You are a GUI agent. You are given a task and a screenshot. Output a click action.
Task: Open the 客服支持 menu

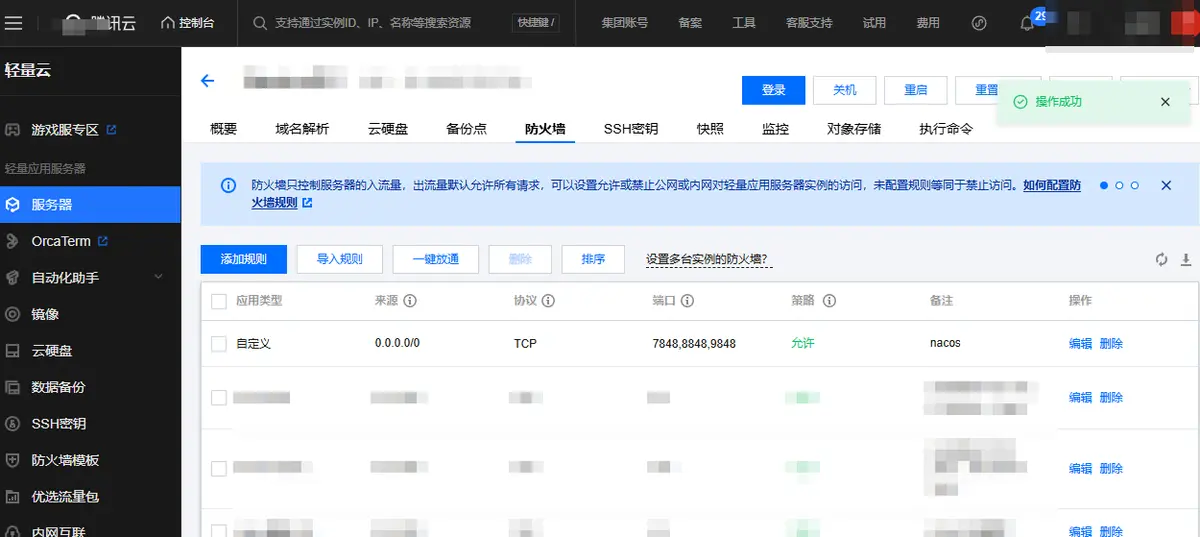coord(809,22)
